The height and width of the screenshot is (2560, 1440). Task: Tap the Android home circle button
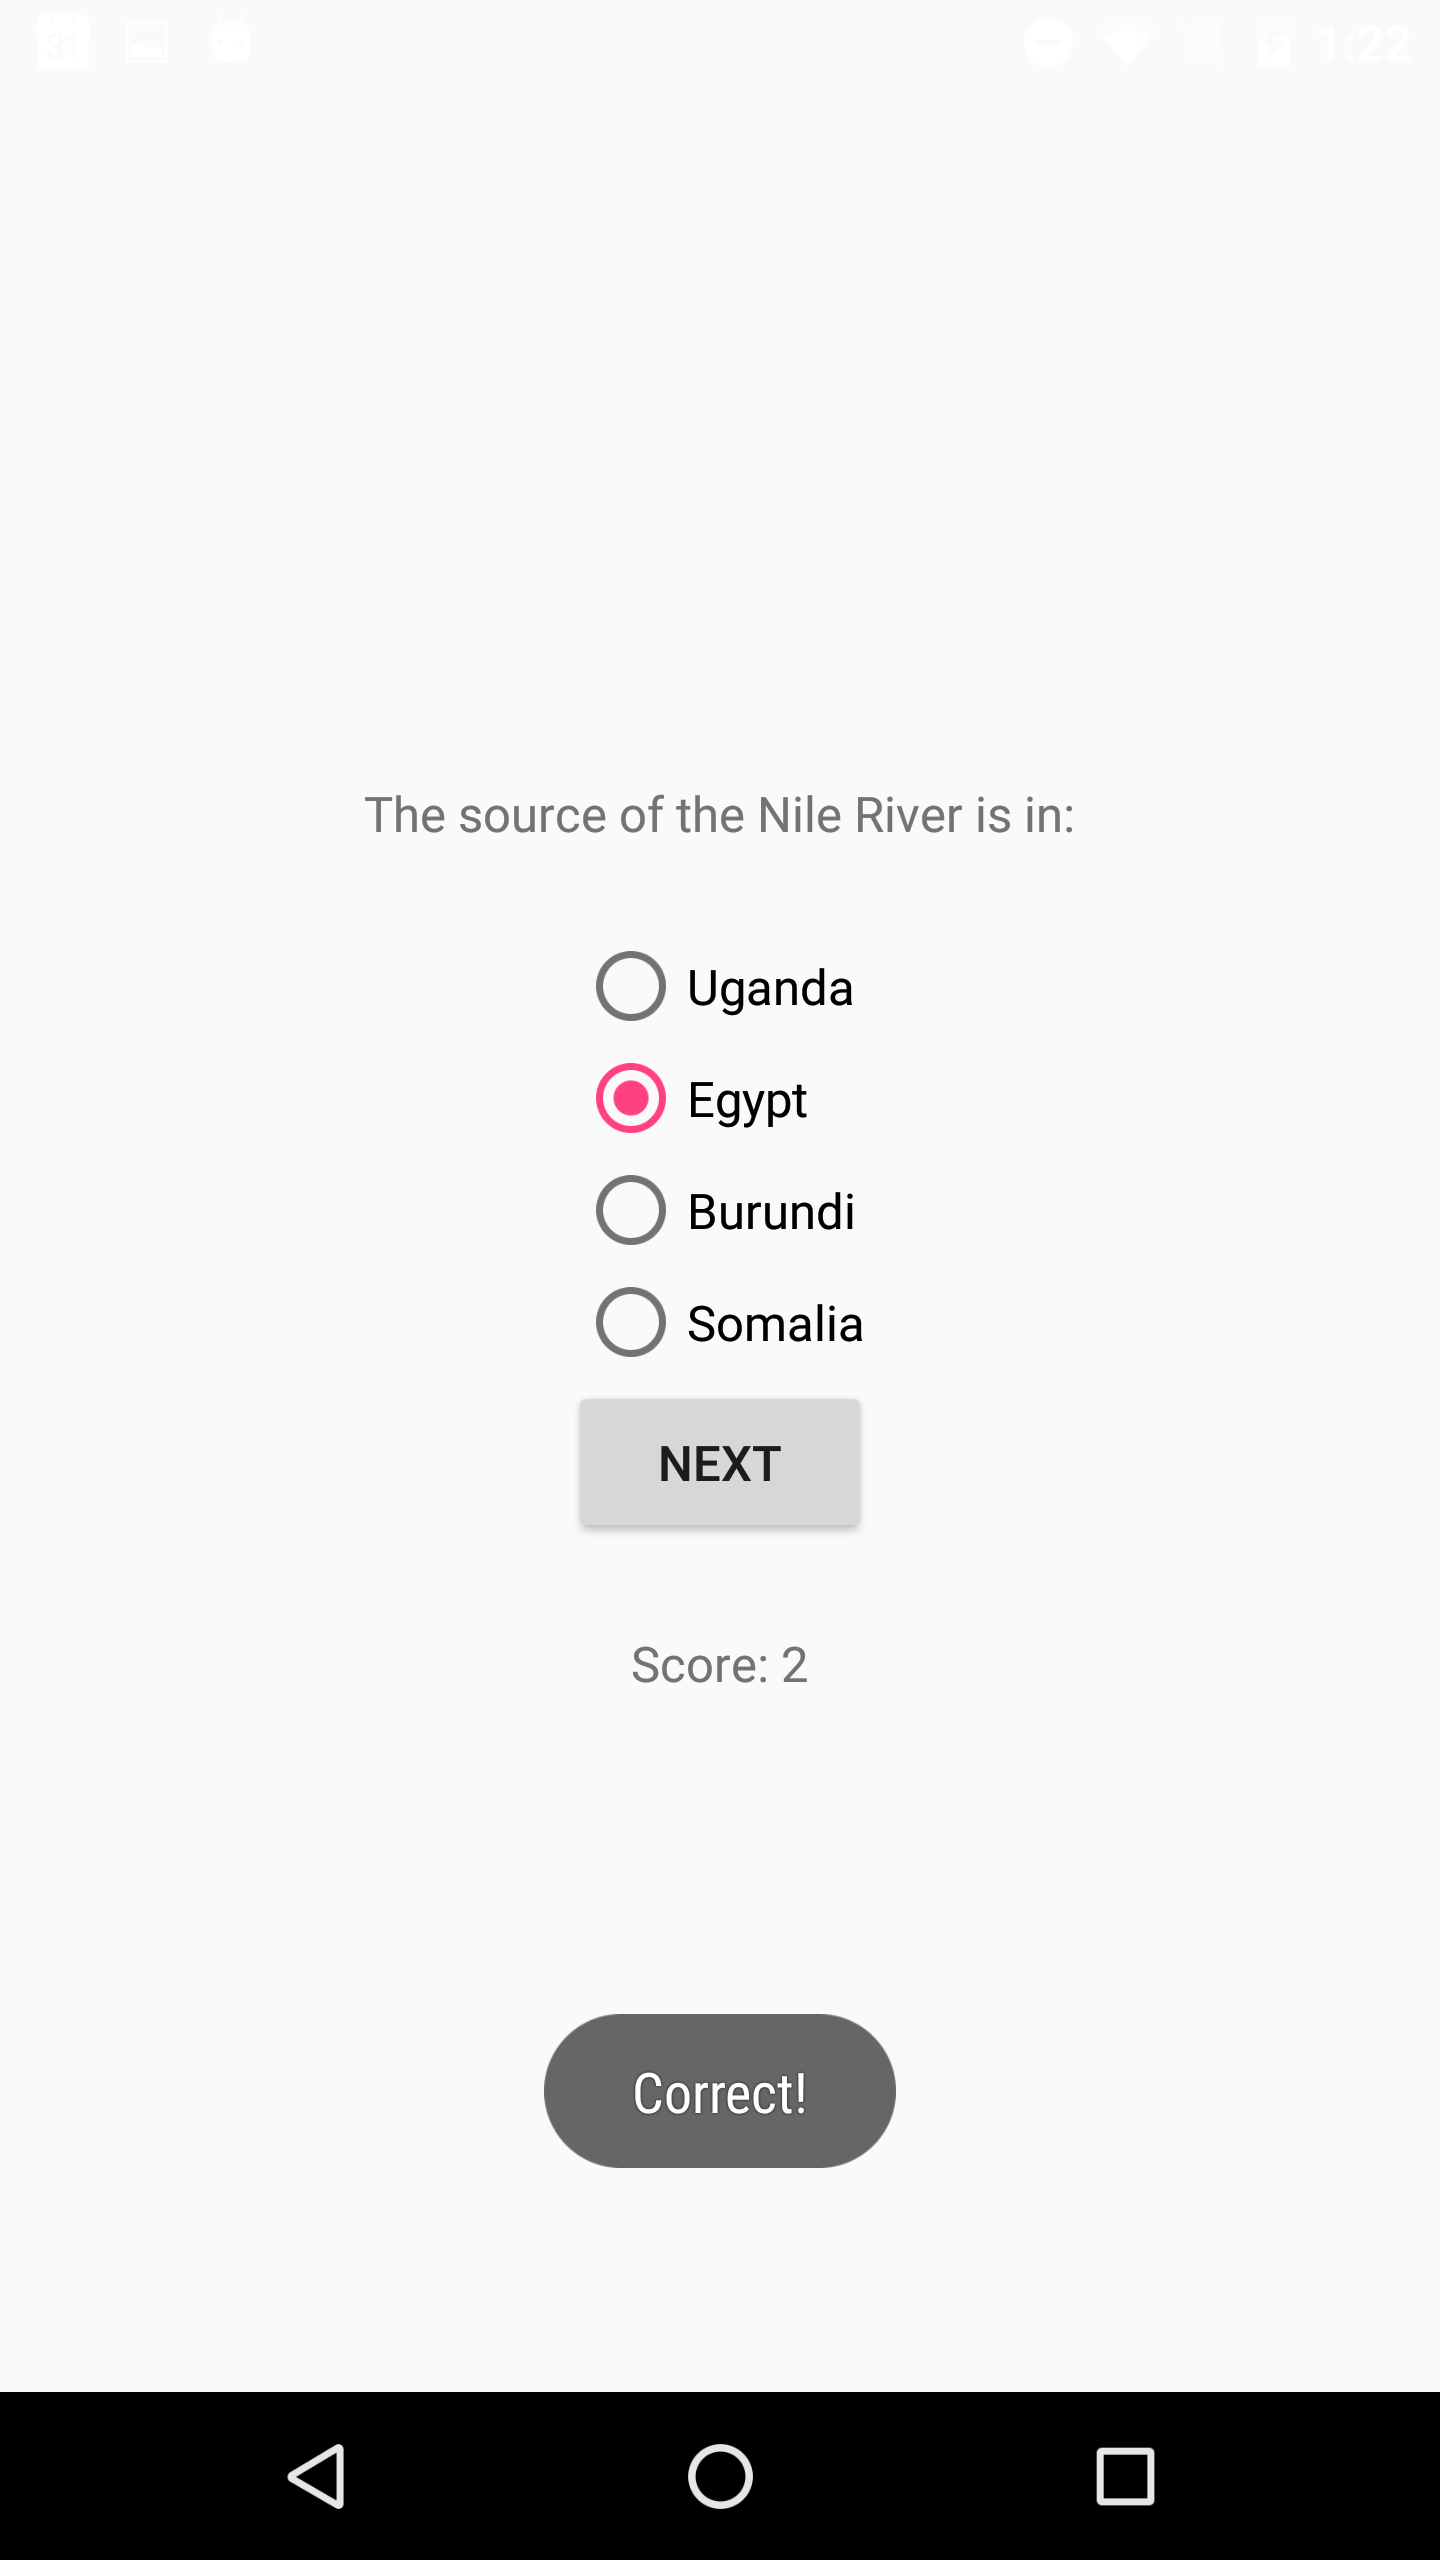click(720, 2476)
